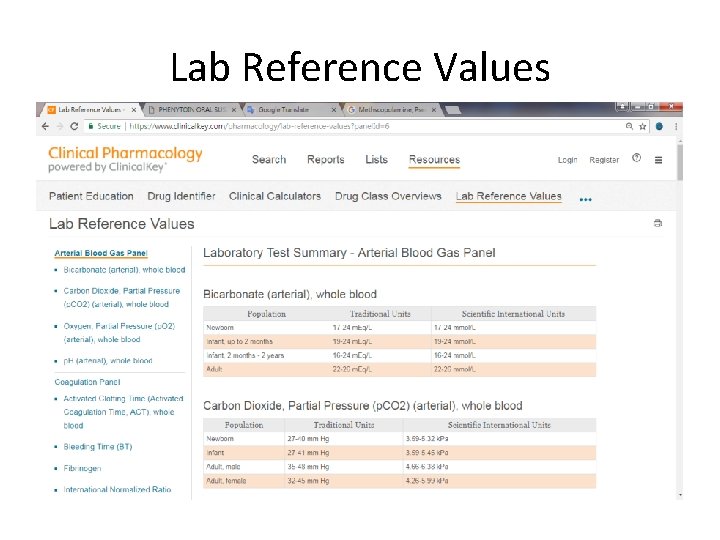Viewport: 720px width, 540px height.
Task: Select the Lab Reference Values sub-tab
Action: pyautogui.click(x=508, y=196)
